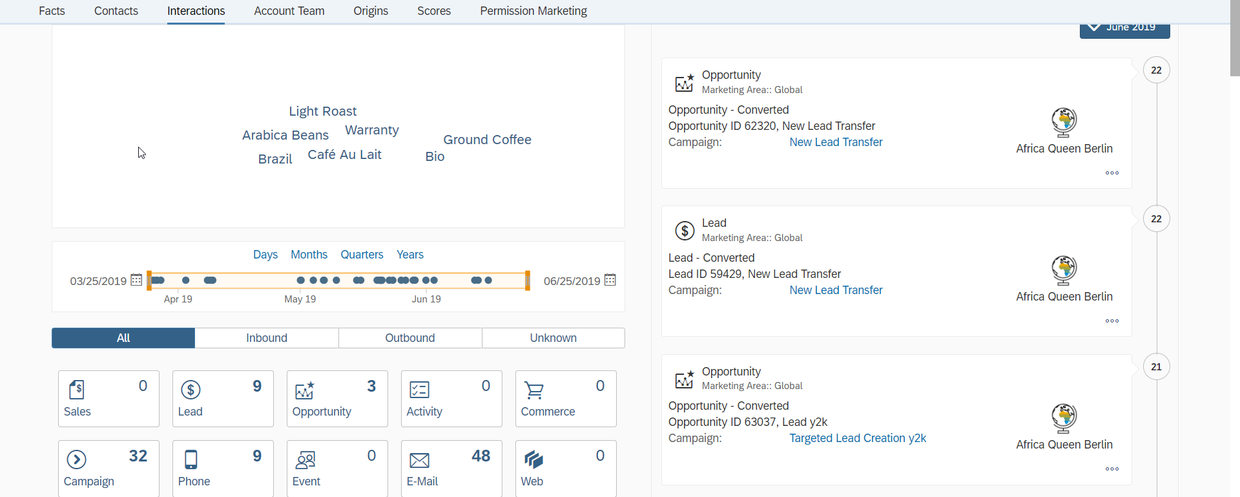Select the Lead interaction tile

pyautogui.click(x=223, y=398)
